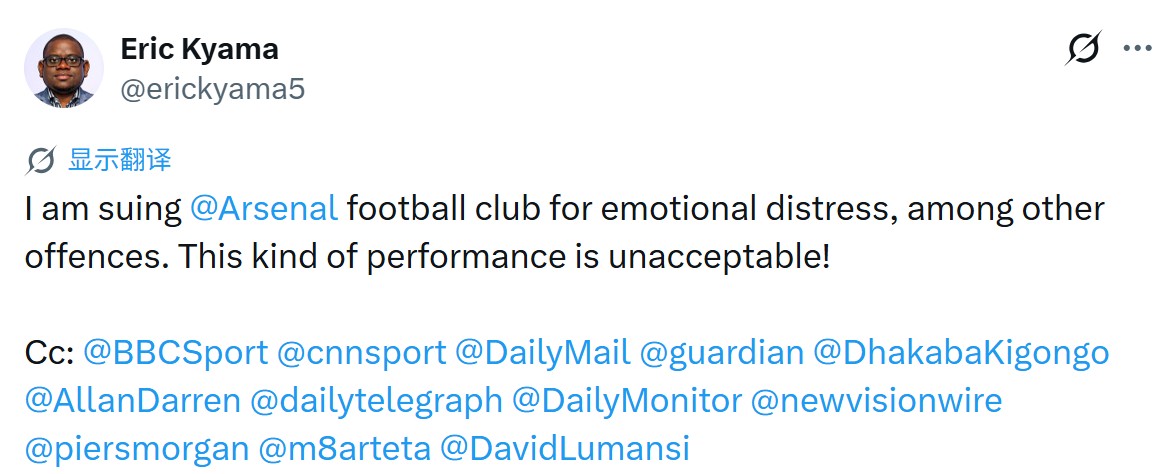Click the show translation link
The height and width of the screenshot is (474, 1166).
coord(119,160)
